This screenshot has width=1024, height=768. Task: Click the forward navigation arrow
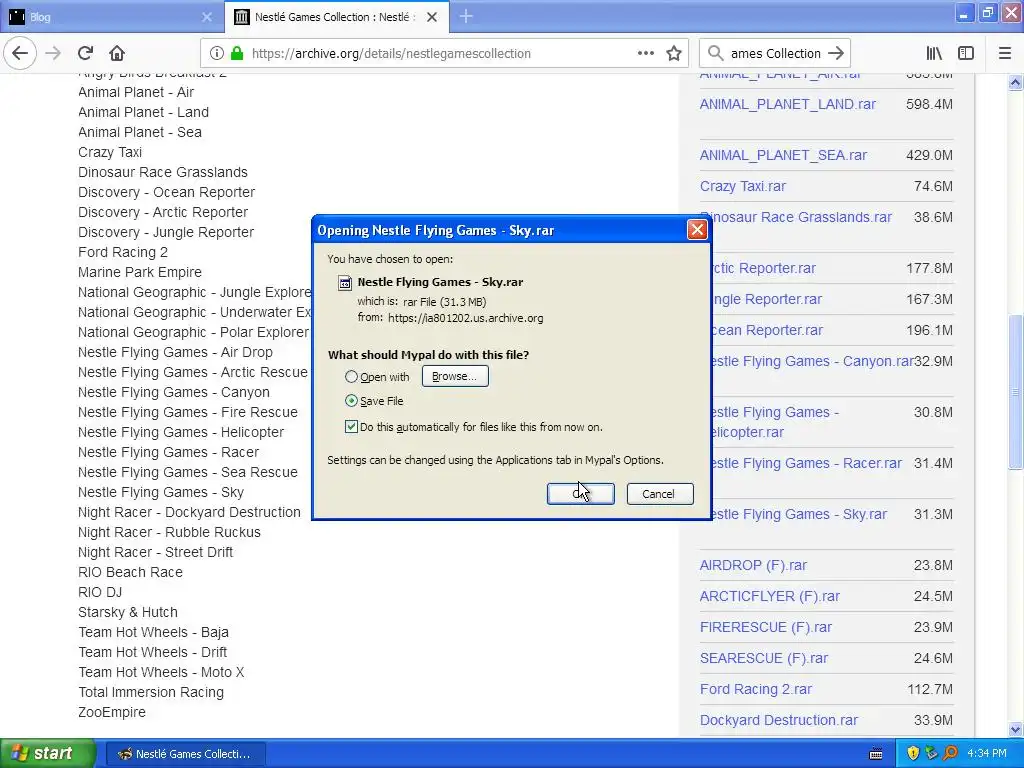click(x=53, y=53)
